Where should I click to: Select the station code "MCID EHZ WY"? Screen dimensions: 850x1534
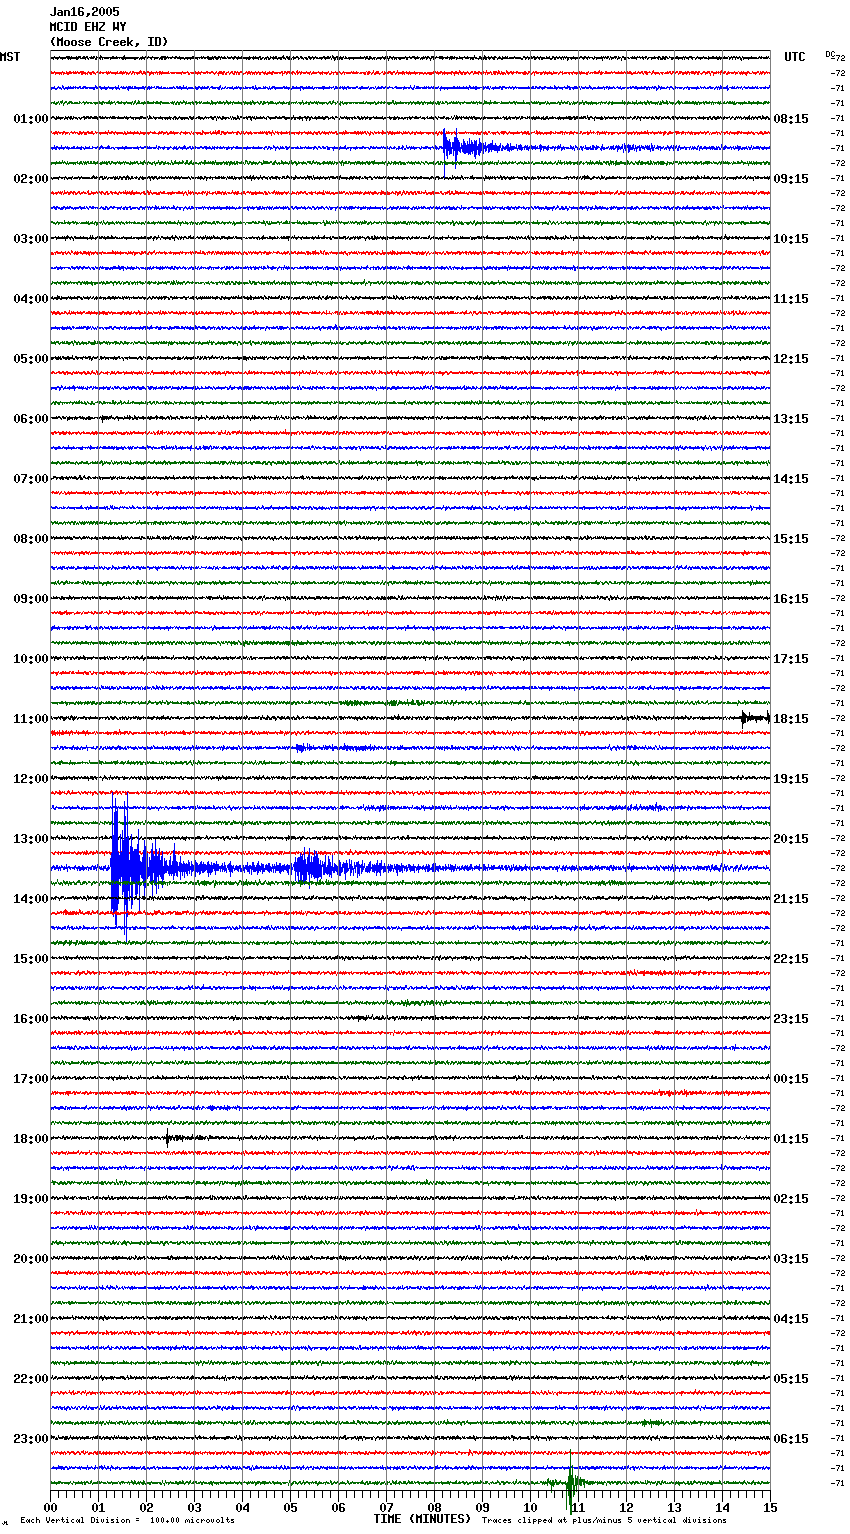(88, 27)
